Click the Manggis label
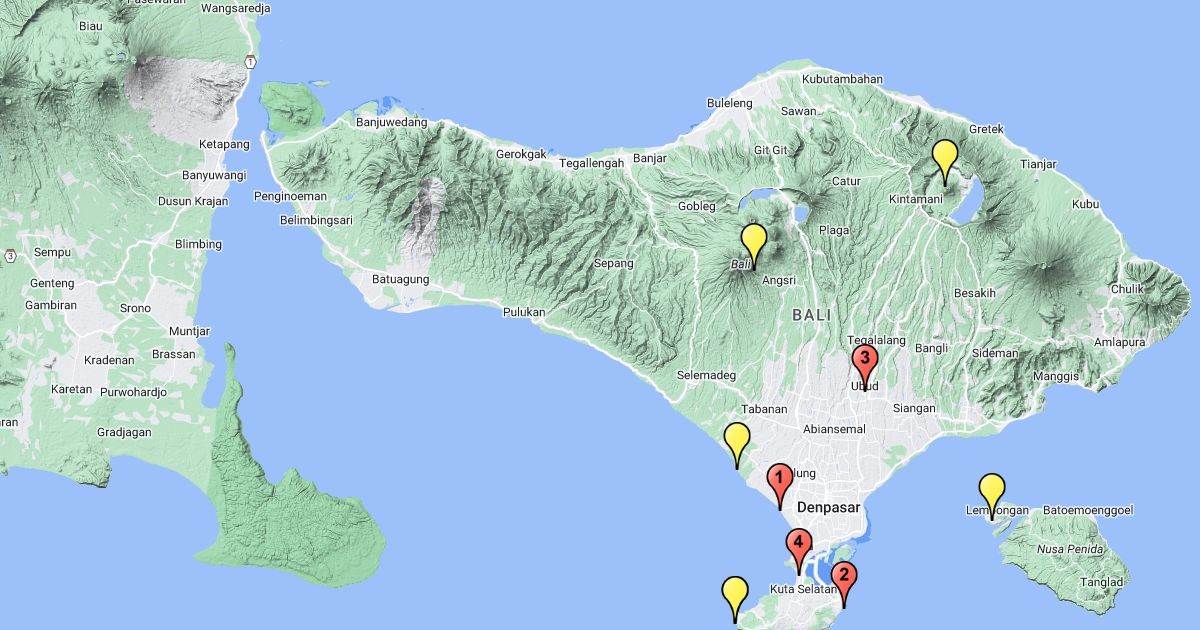 tap(1056, 377)
